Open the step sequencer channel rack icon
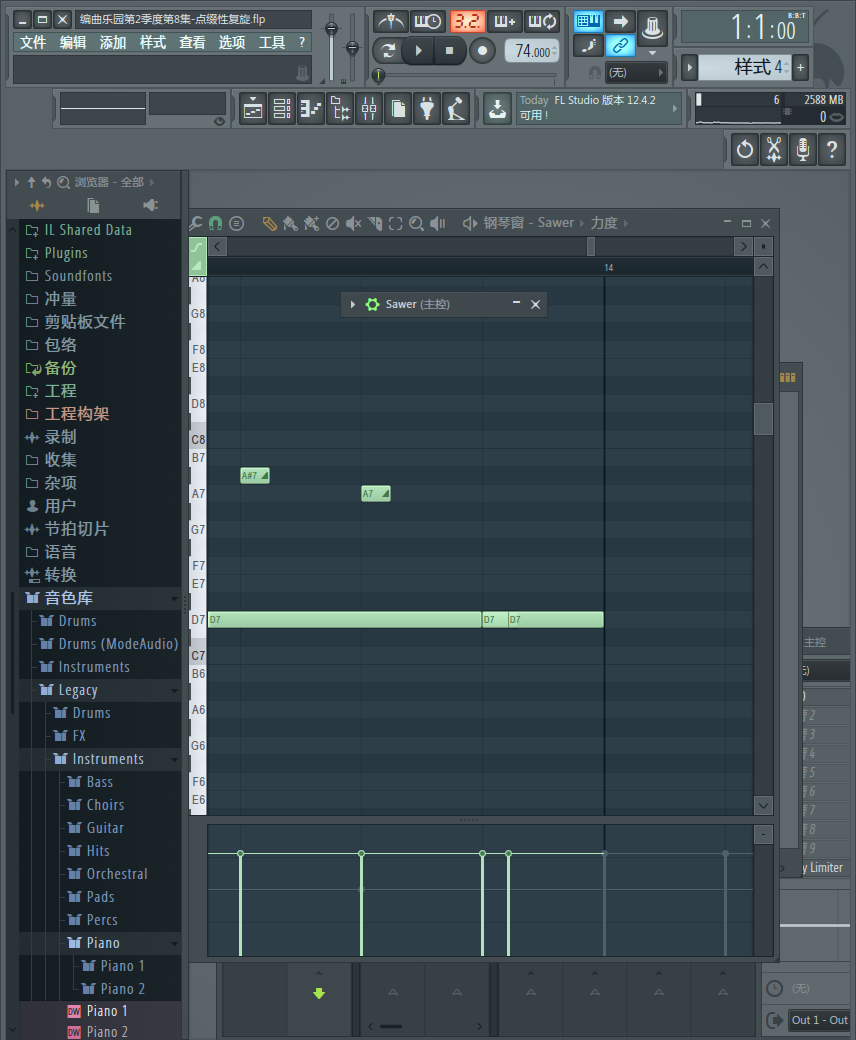Screen dimensions: 856x1040 (x=281, y=108)
